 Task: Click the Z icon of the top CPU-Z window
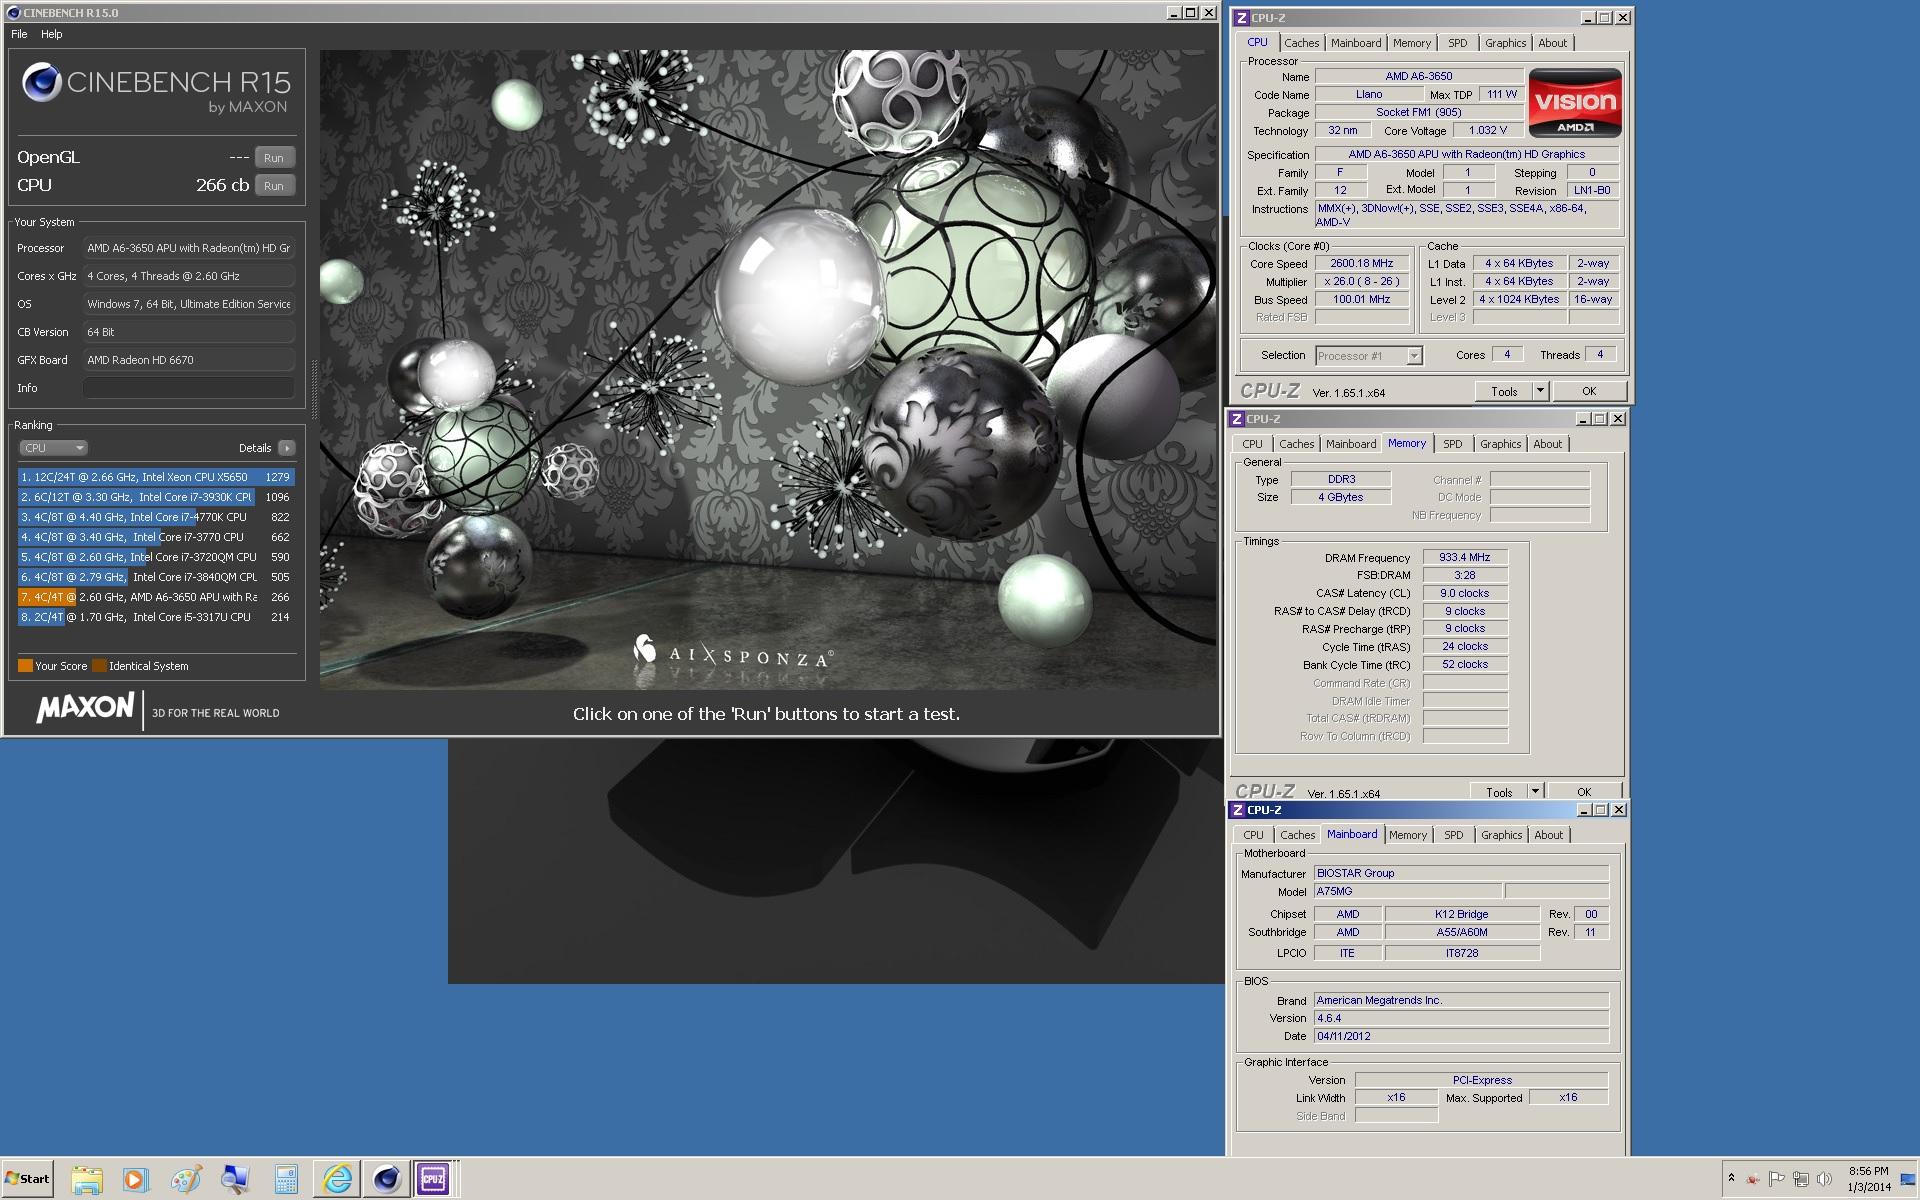click(1240, 18)
